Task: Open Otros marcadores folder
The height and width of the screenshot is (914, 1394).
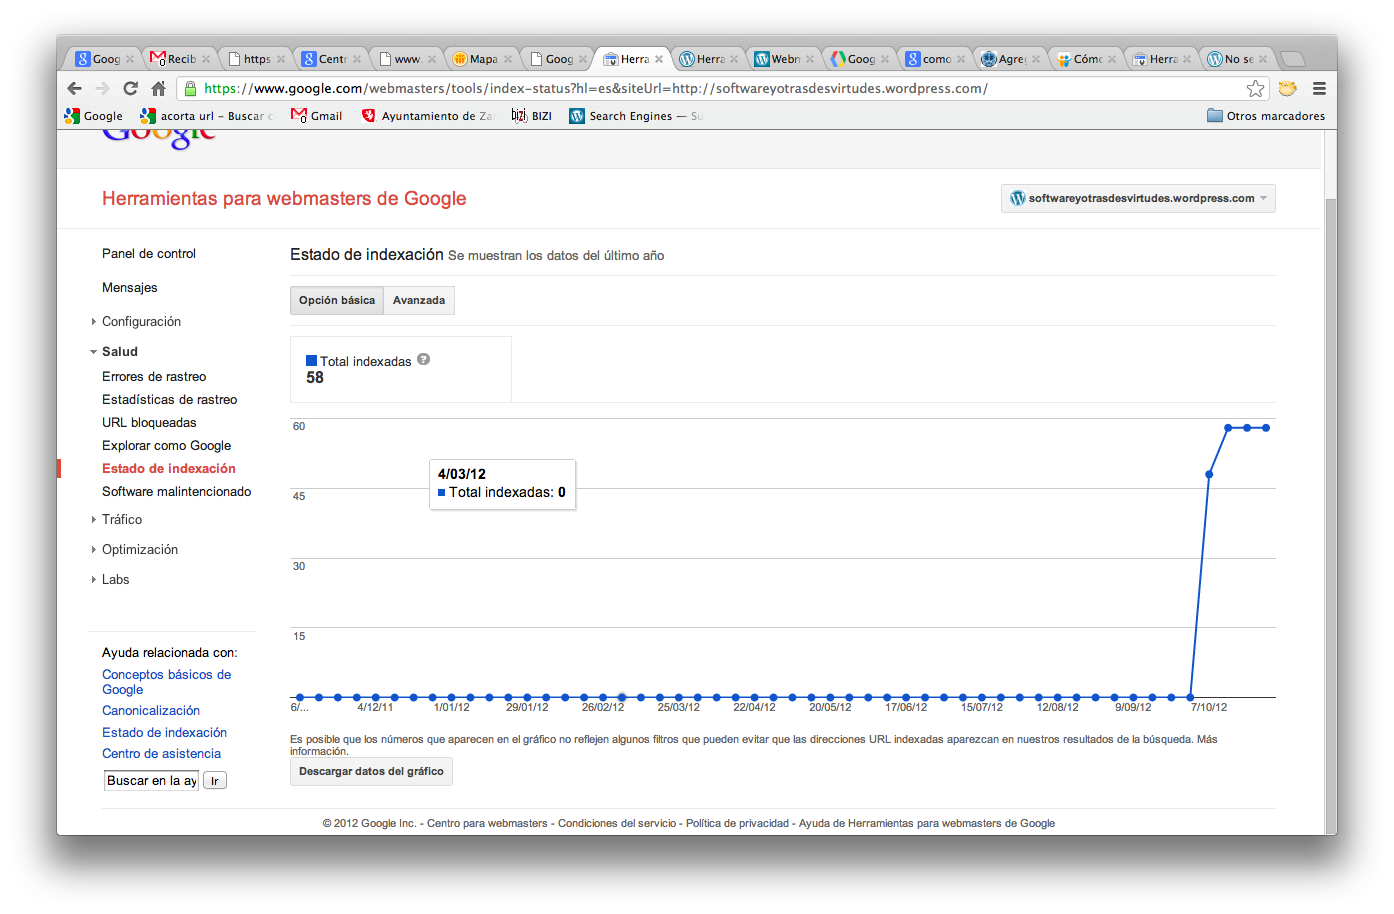Action: (1266, 116)
